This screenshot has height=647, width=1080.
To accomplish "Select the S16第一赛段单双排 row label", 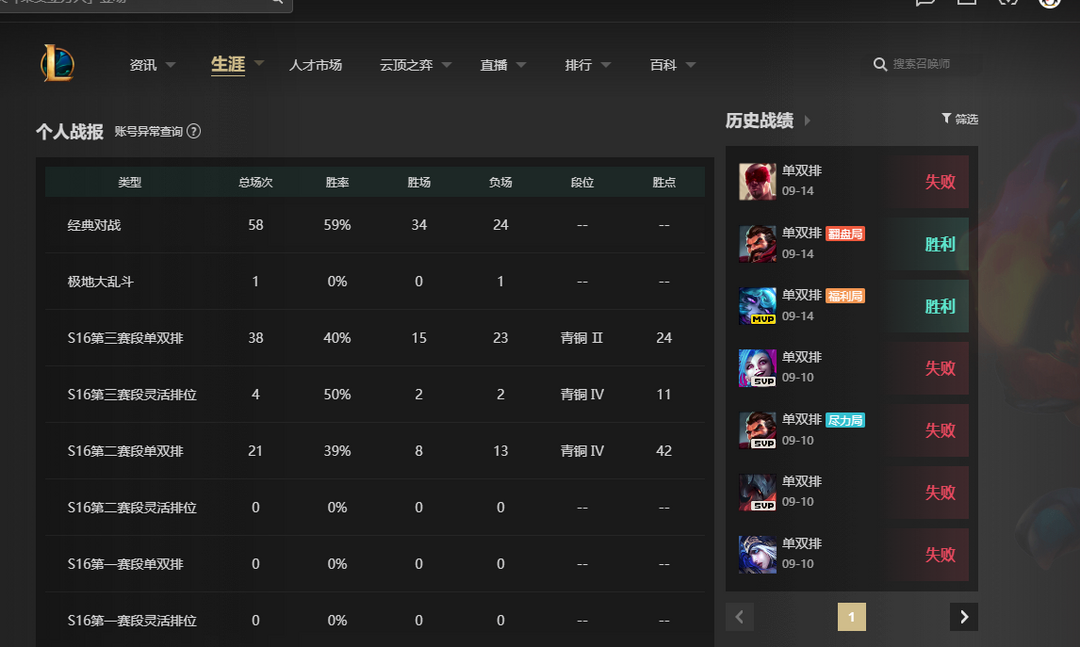I will [125, 564].
